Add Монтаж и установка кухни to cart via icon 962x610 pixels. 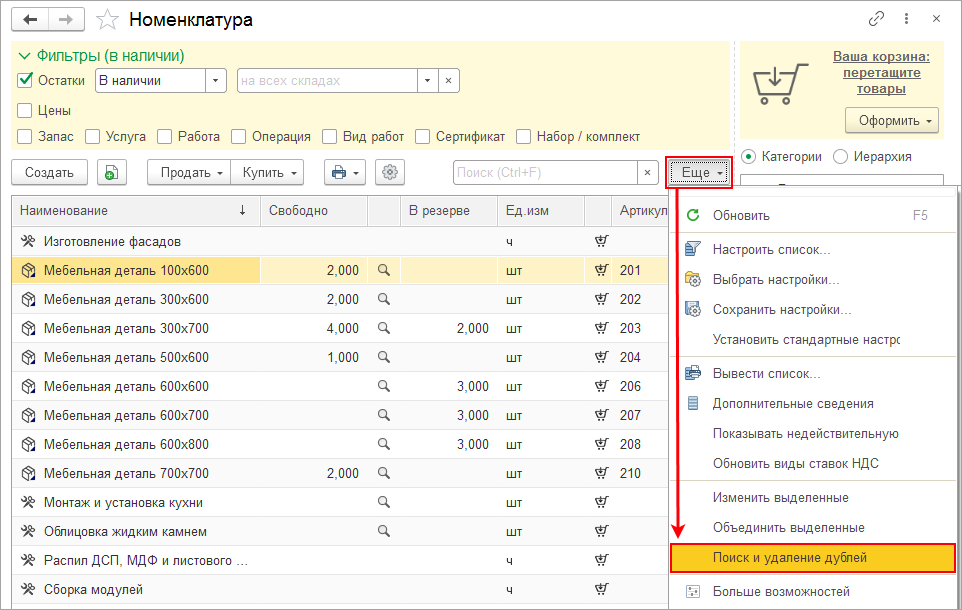pyautogui.click(x=601, y=502)
